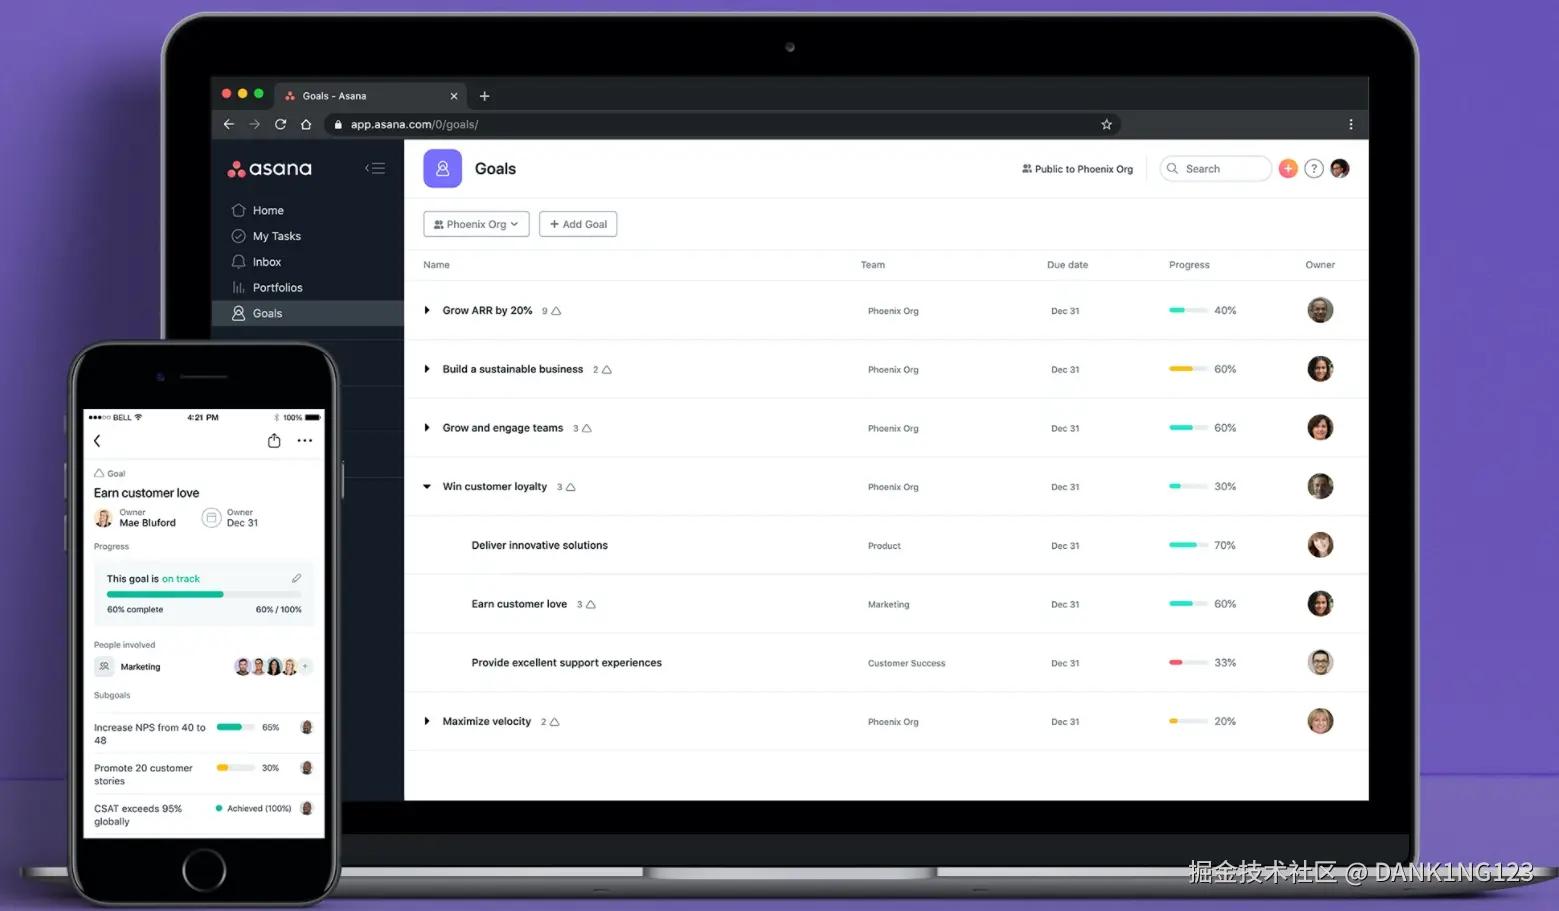Screen dimensions: 1559x911
Task: Tap Promote 20 customer stories subgoal
Action: point(204,774)
